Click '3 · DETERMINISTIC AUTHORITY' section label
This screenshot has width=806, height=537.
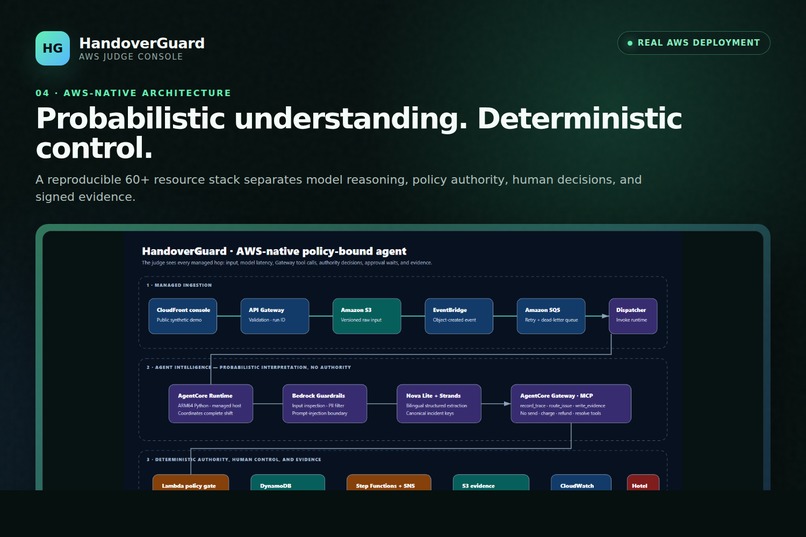pos(234,459)
